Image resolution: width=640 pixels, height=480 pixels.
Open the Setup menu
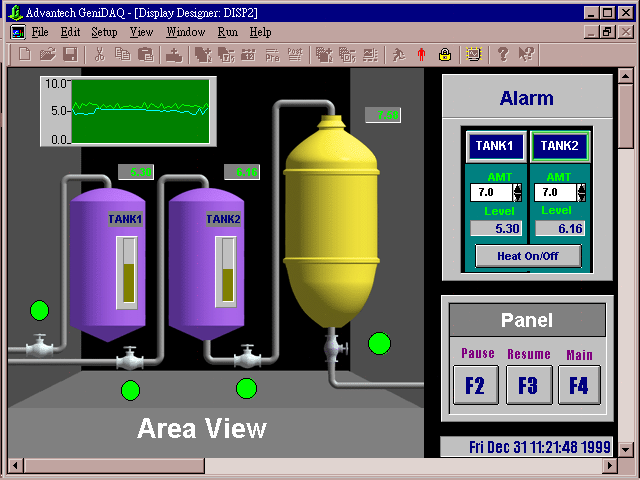point(104,32)
